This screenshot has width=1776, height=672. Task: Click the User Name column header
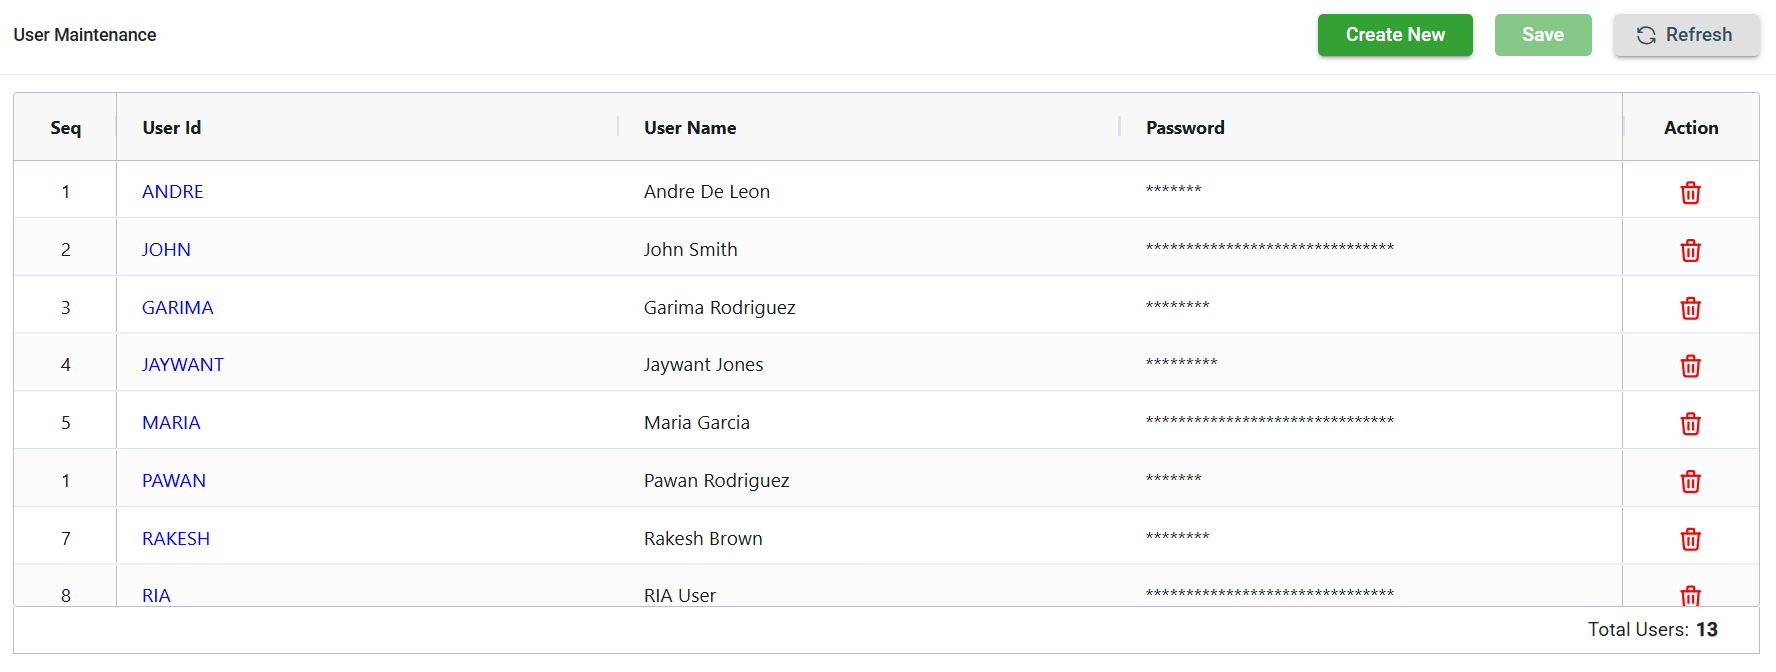pos(690,128)
